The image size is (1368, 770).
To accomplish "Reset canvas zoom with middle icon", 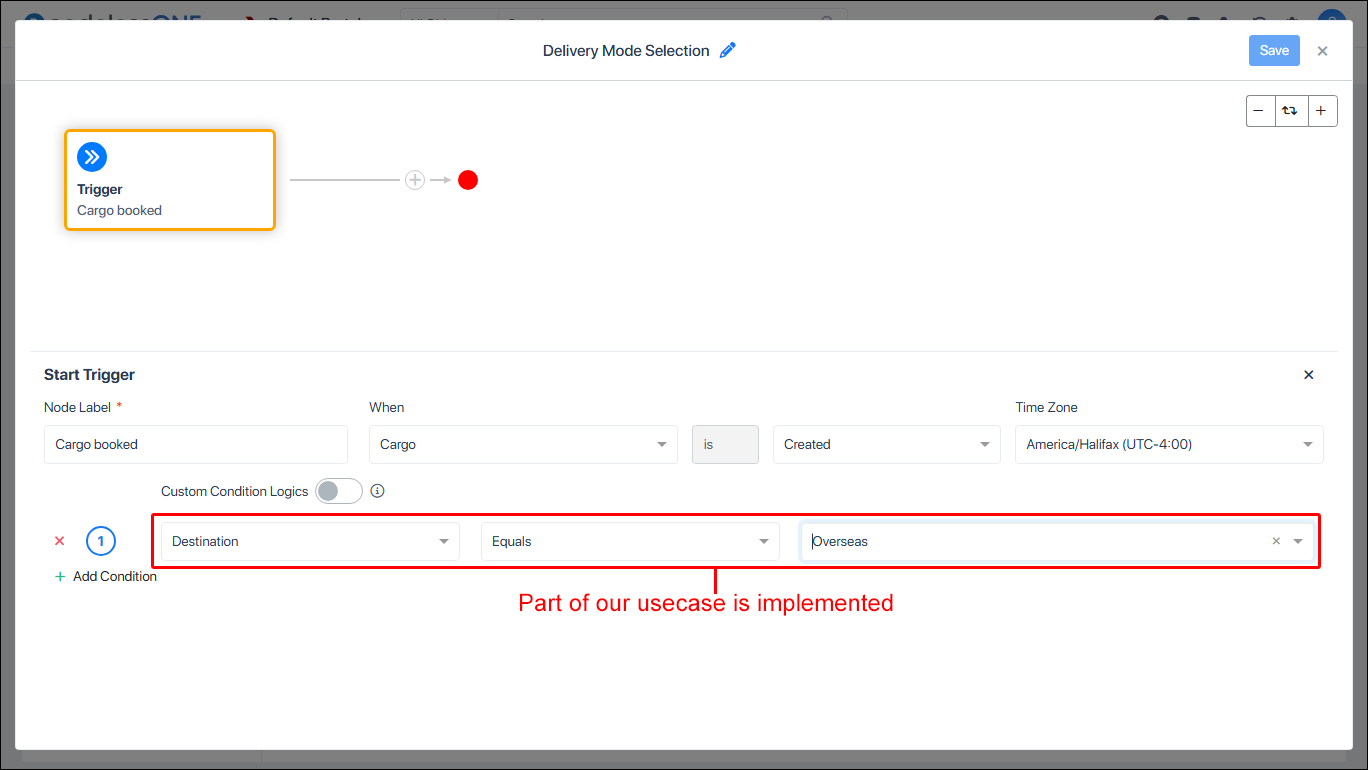I will pos(1291,111).
